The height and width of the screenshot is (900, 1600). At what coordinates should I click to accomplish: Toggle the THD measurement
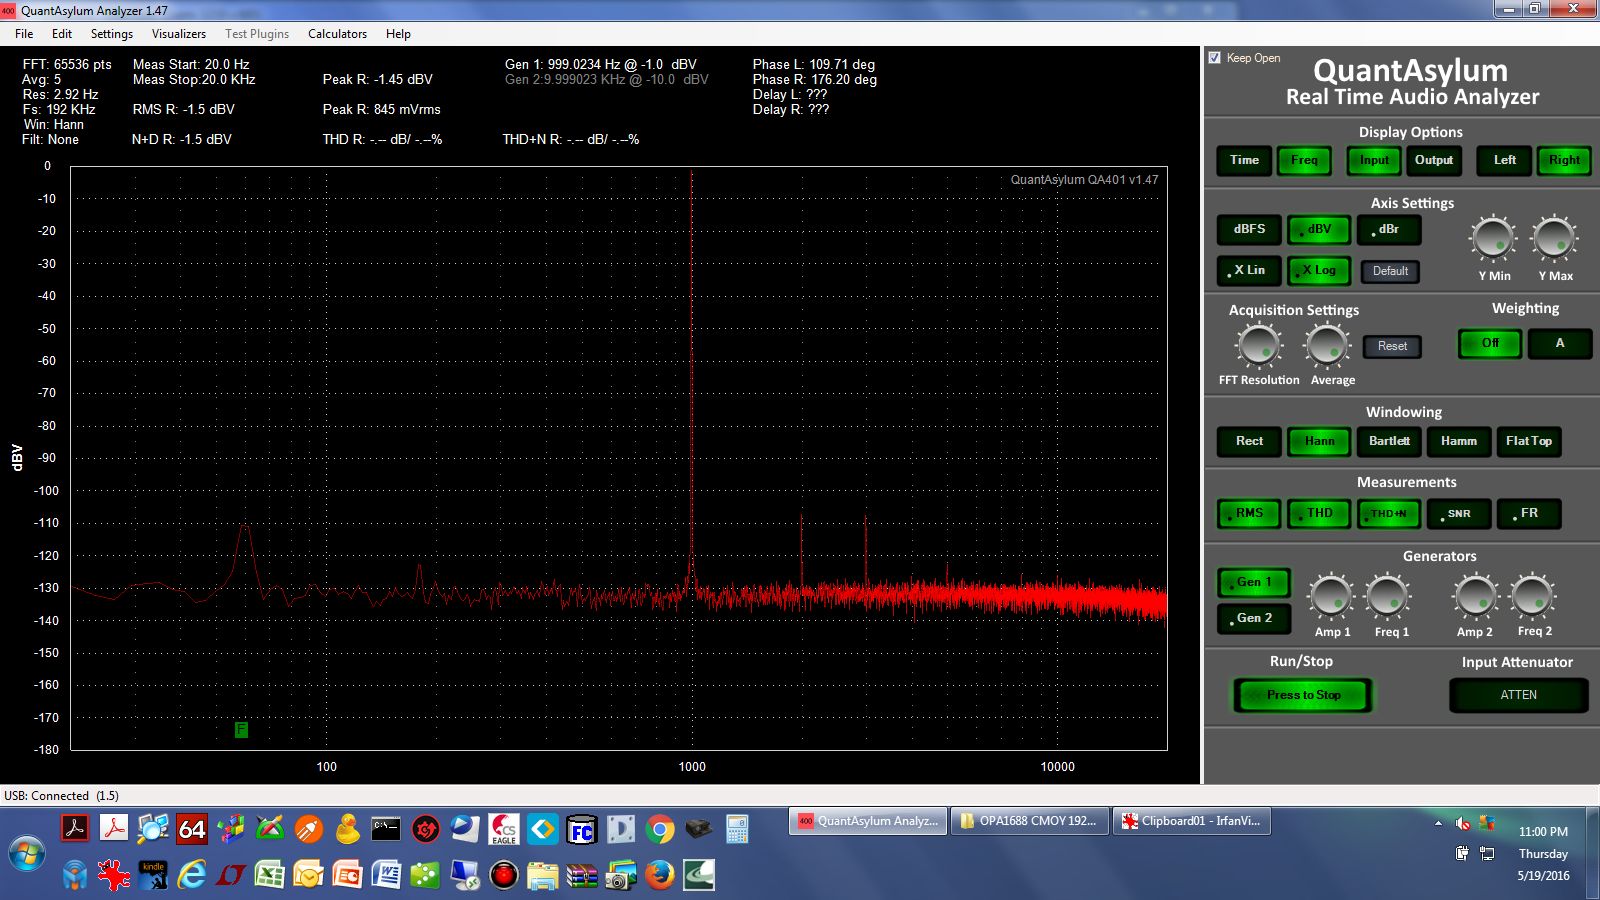(1319, 513)
